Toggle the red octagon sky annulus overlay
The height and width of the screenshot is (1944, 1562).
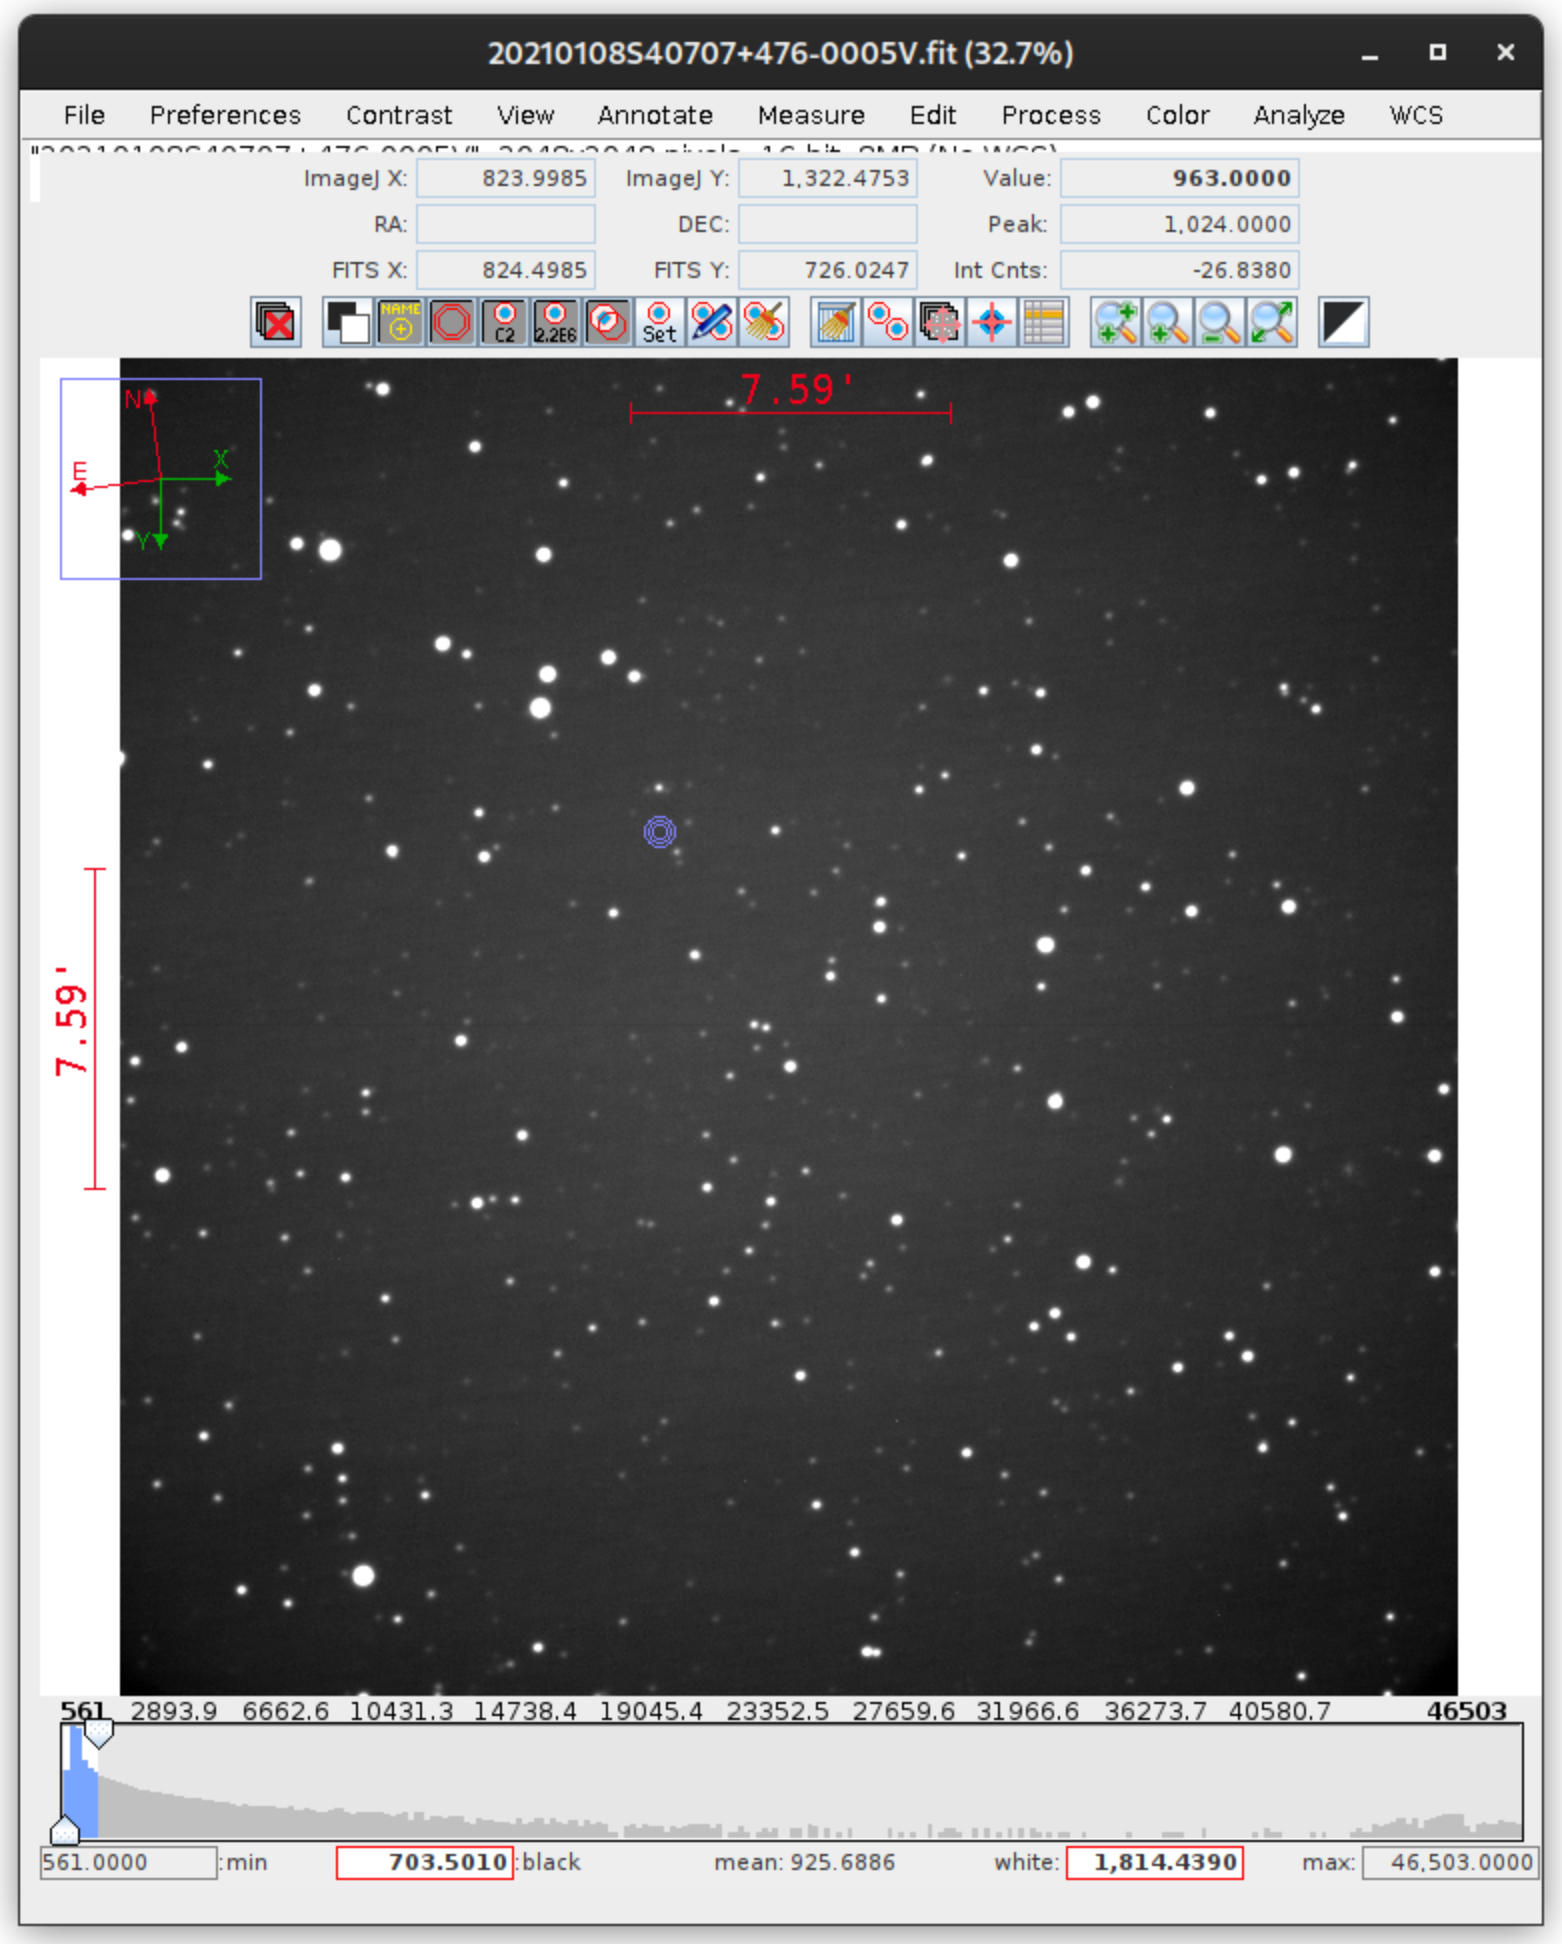click(452, 323)
